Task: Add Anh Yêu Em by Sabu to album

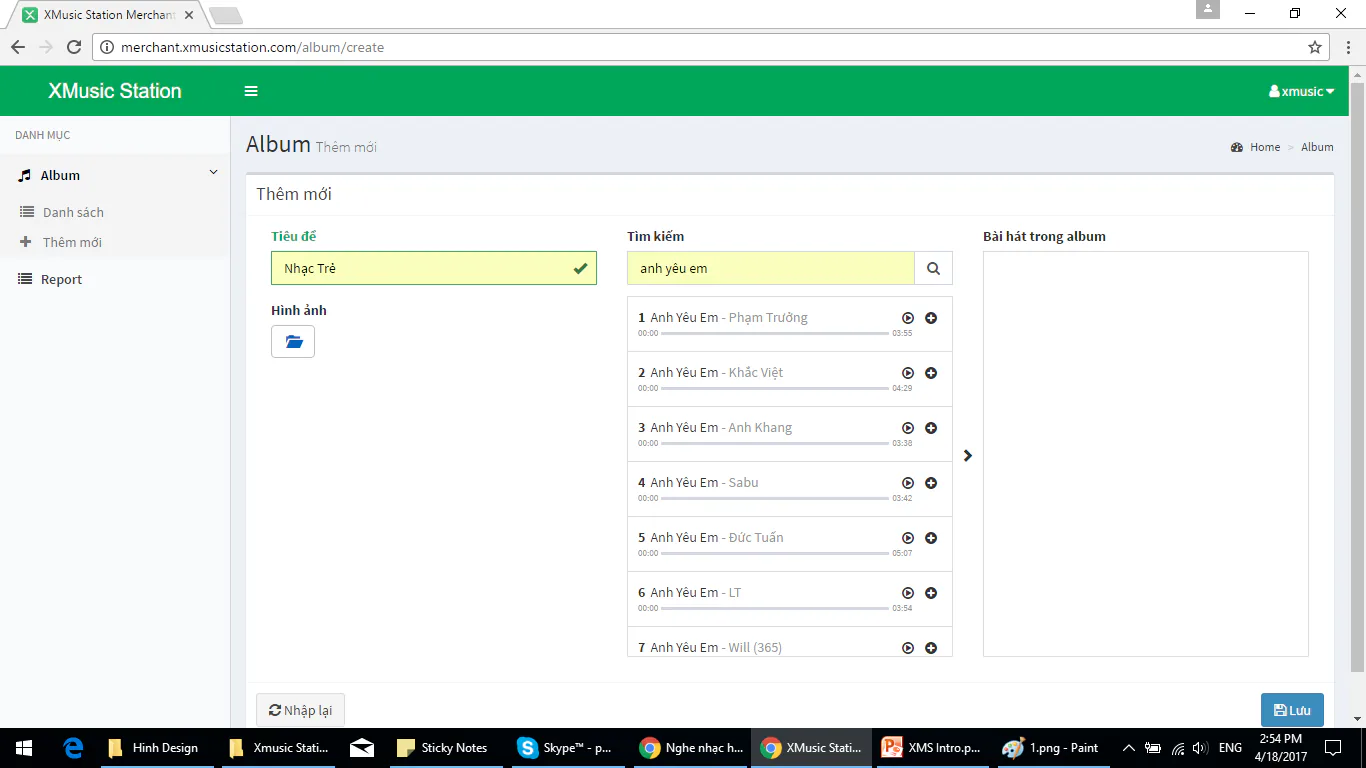Action: click(931, 483)
